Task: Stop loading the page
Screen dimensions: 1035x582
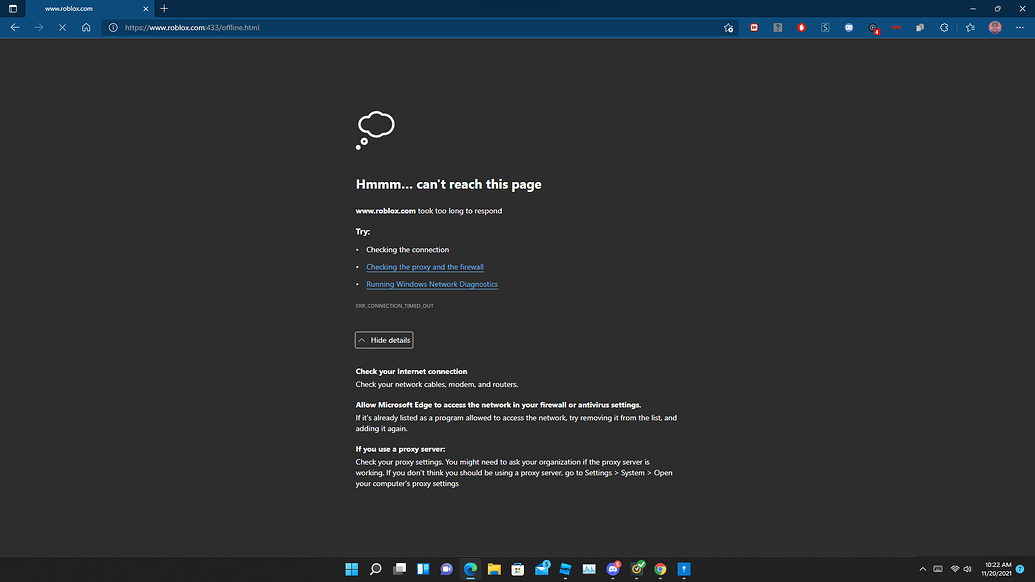Action: (x=62, y=28)
